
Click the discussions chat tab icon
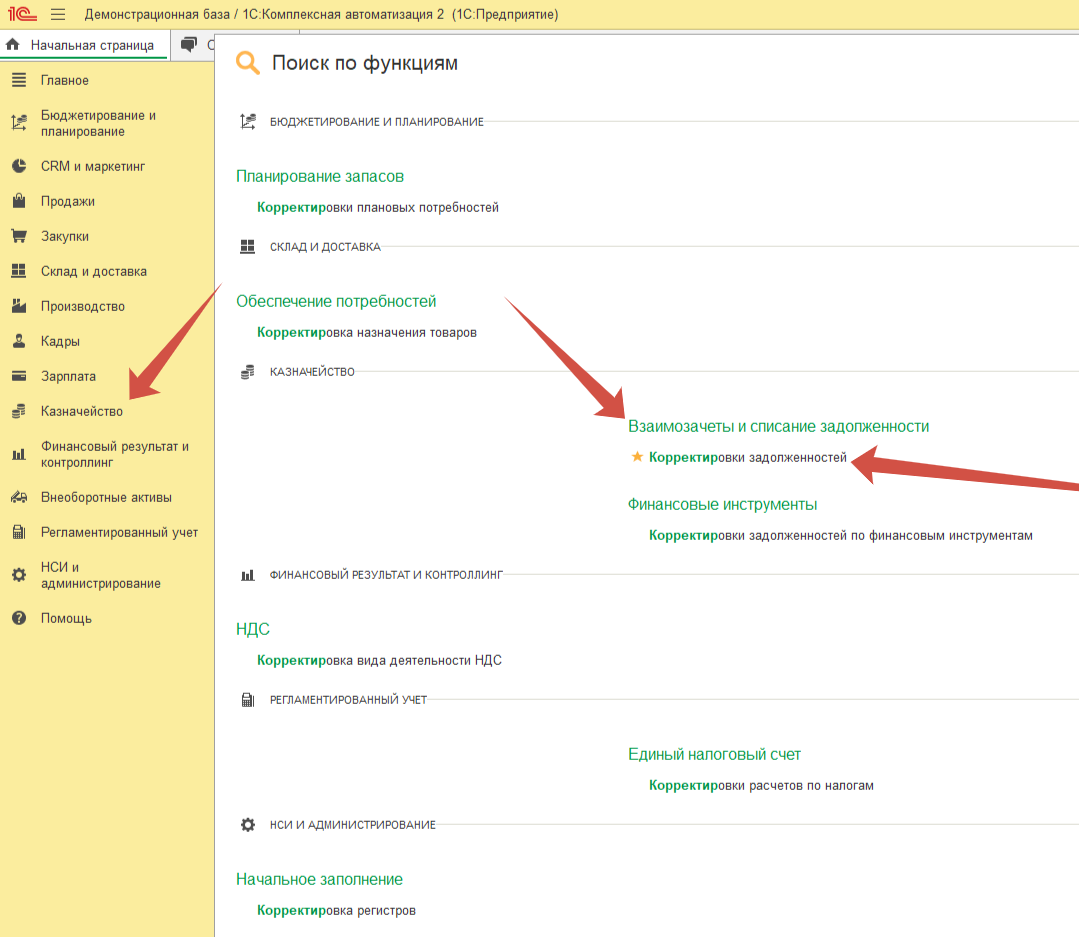pyautogui.click(x=189, y=44)
